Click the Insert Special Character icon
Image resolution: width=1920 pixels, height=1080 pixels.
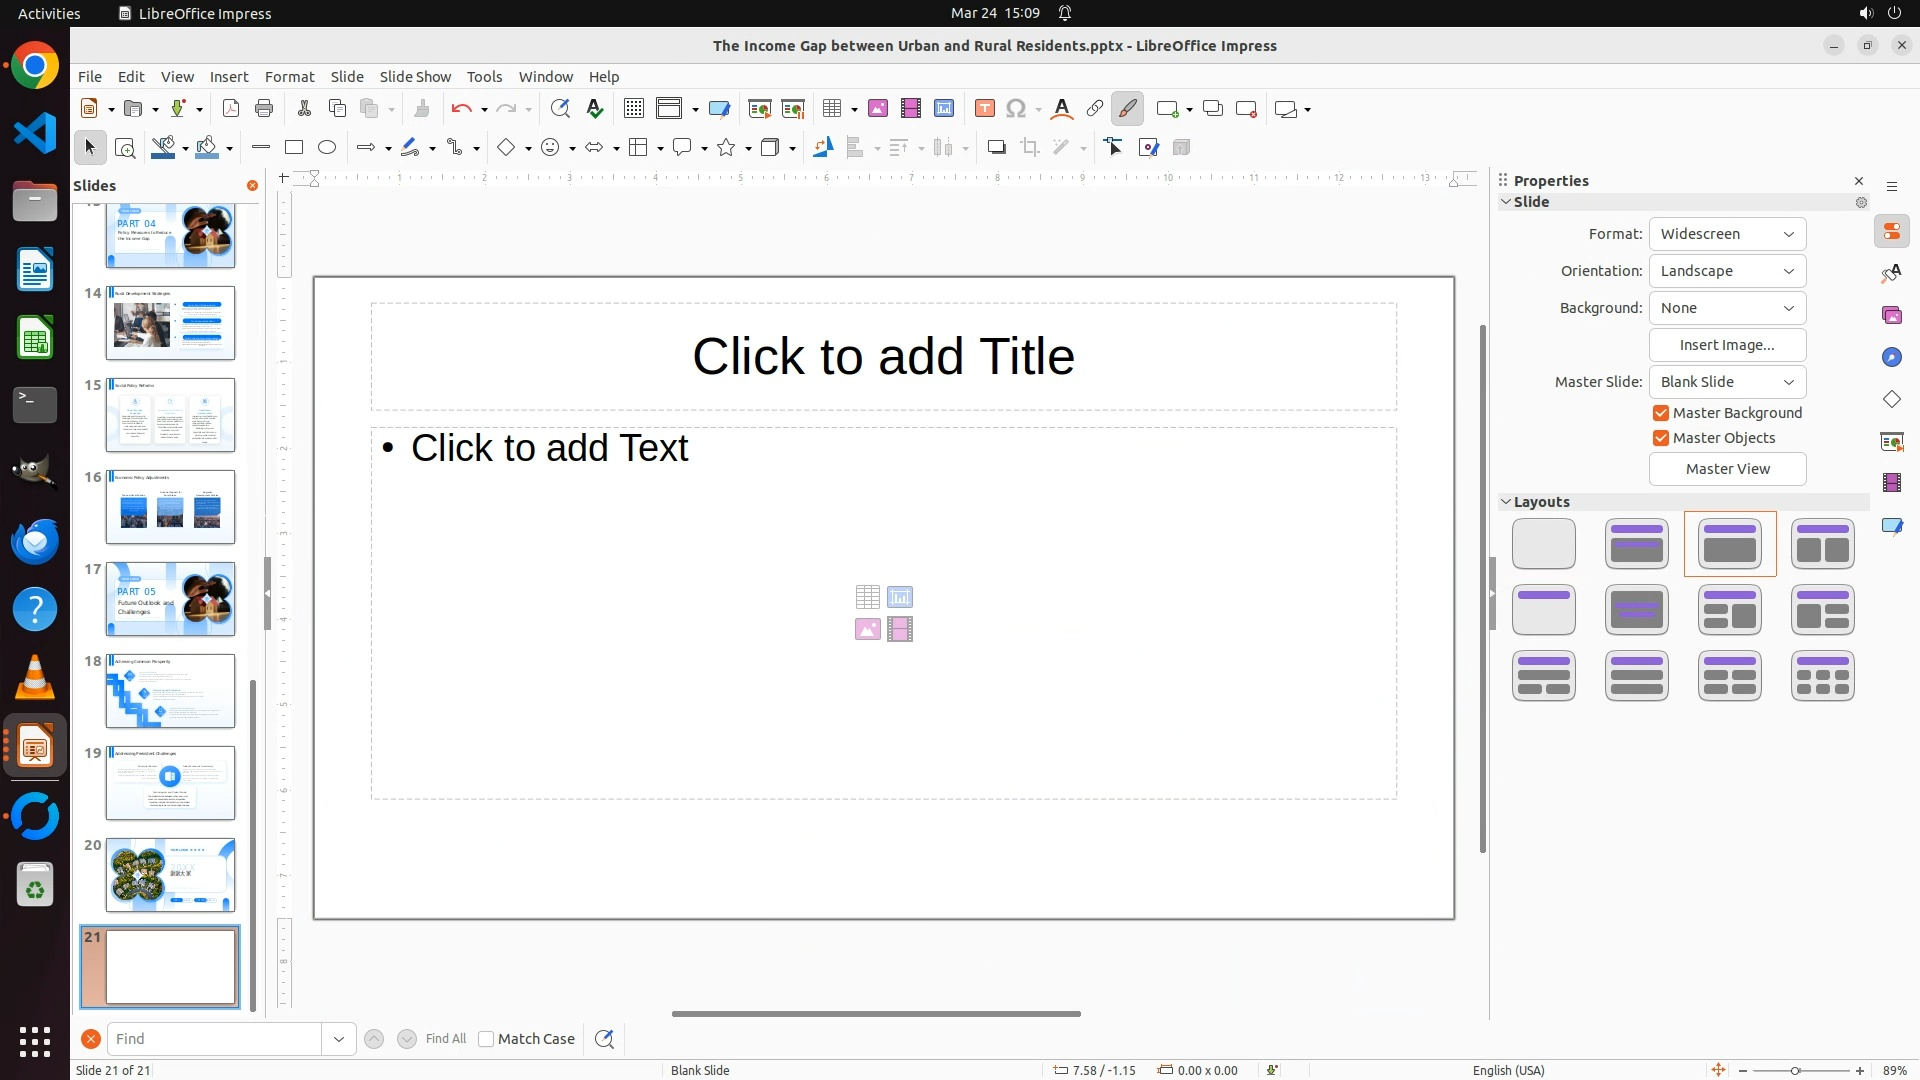[x=1016, y=109]
